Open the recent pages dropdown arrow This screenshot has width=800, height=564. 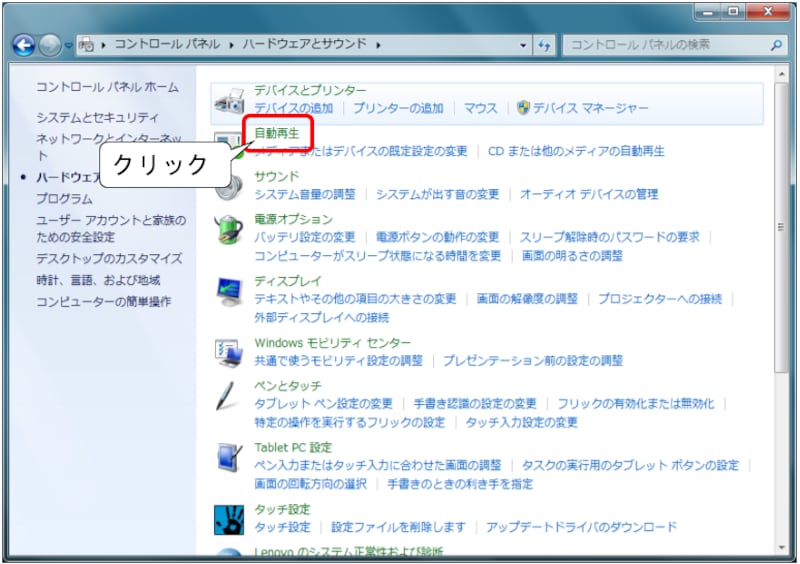(x=69, y=45)
